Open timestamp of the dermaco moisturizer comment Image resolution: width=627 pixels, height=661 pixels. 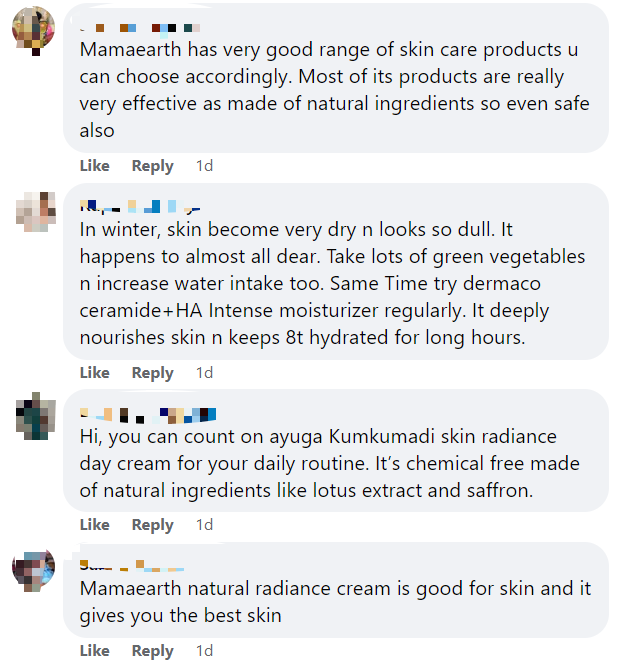(x=205, y=373)
